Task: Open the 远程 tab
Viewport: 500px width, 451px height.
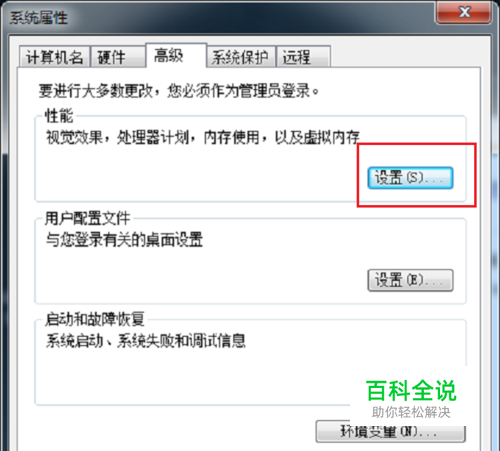Action: pos(303,57)
